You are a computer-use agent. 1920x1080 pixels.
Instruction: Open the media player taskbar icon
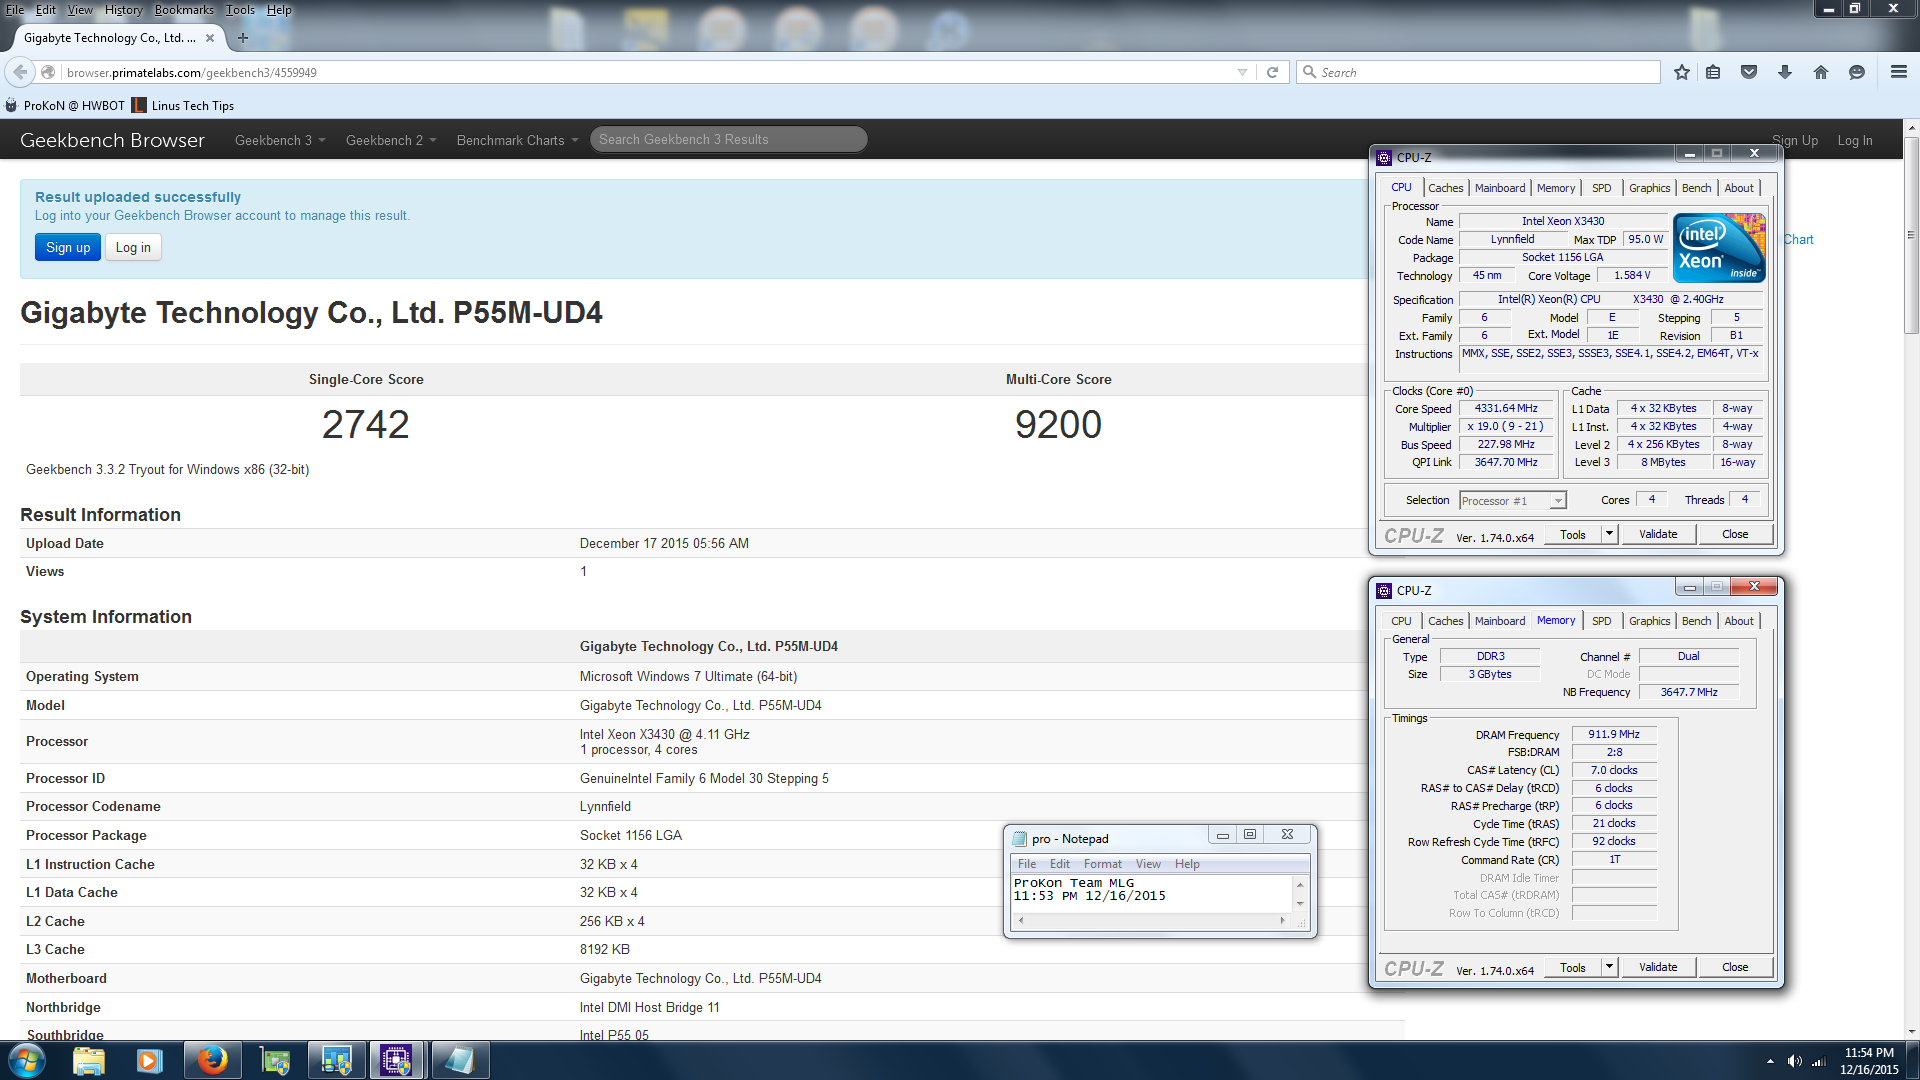(x=150, y=1060)
